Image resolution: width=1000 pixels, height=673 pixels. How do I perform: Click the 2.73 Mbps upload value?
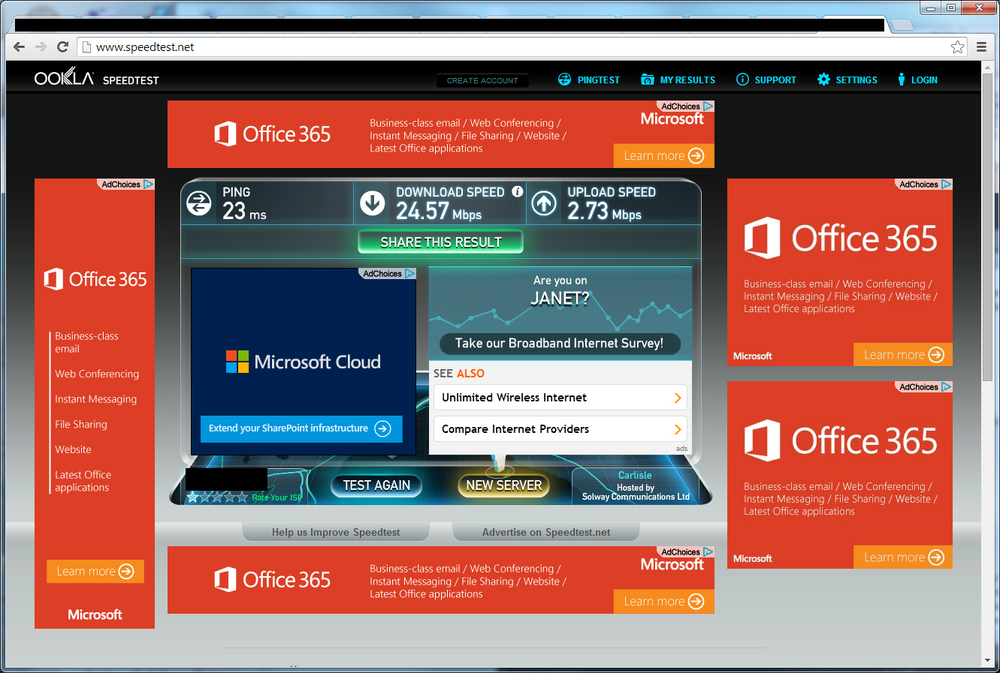(x=604, y=211)
